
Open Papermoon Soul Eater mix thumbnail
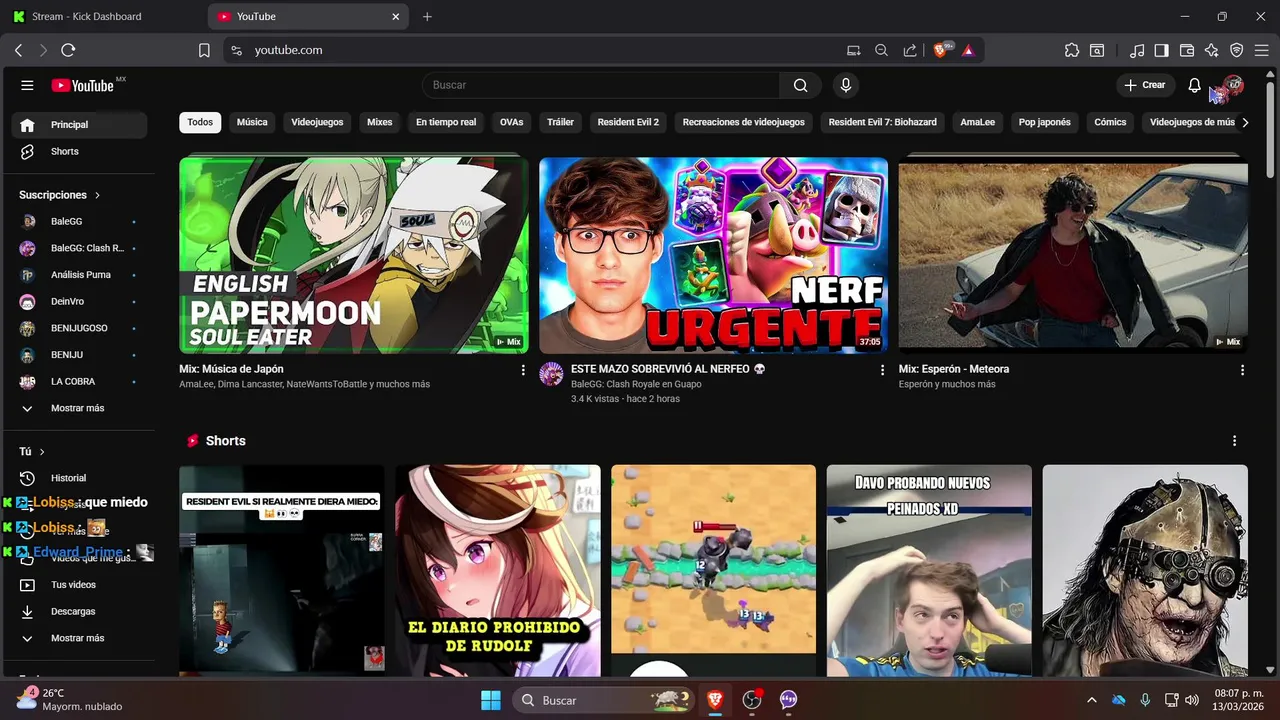point(354,255)
